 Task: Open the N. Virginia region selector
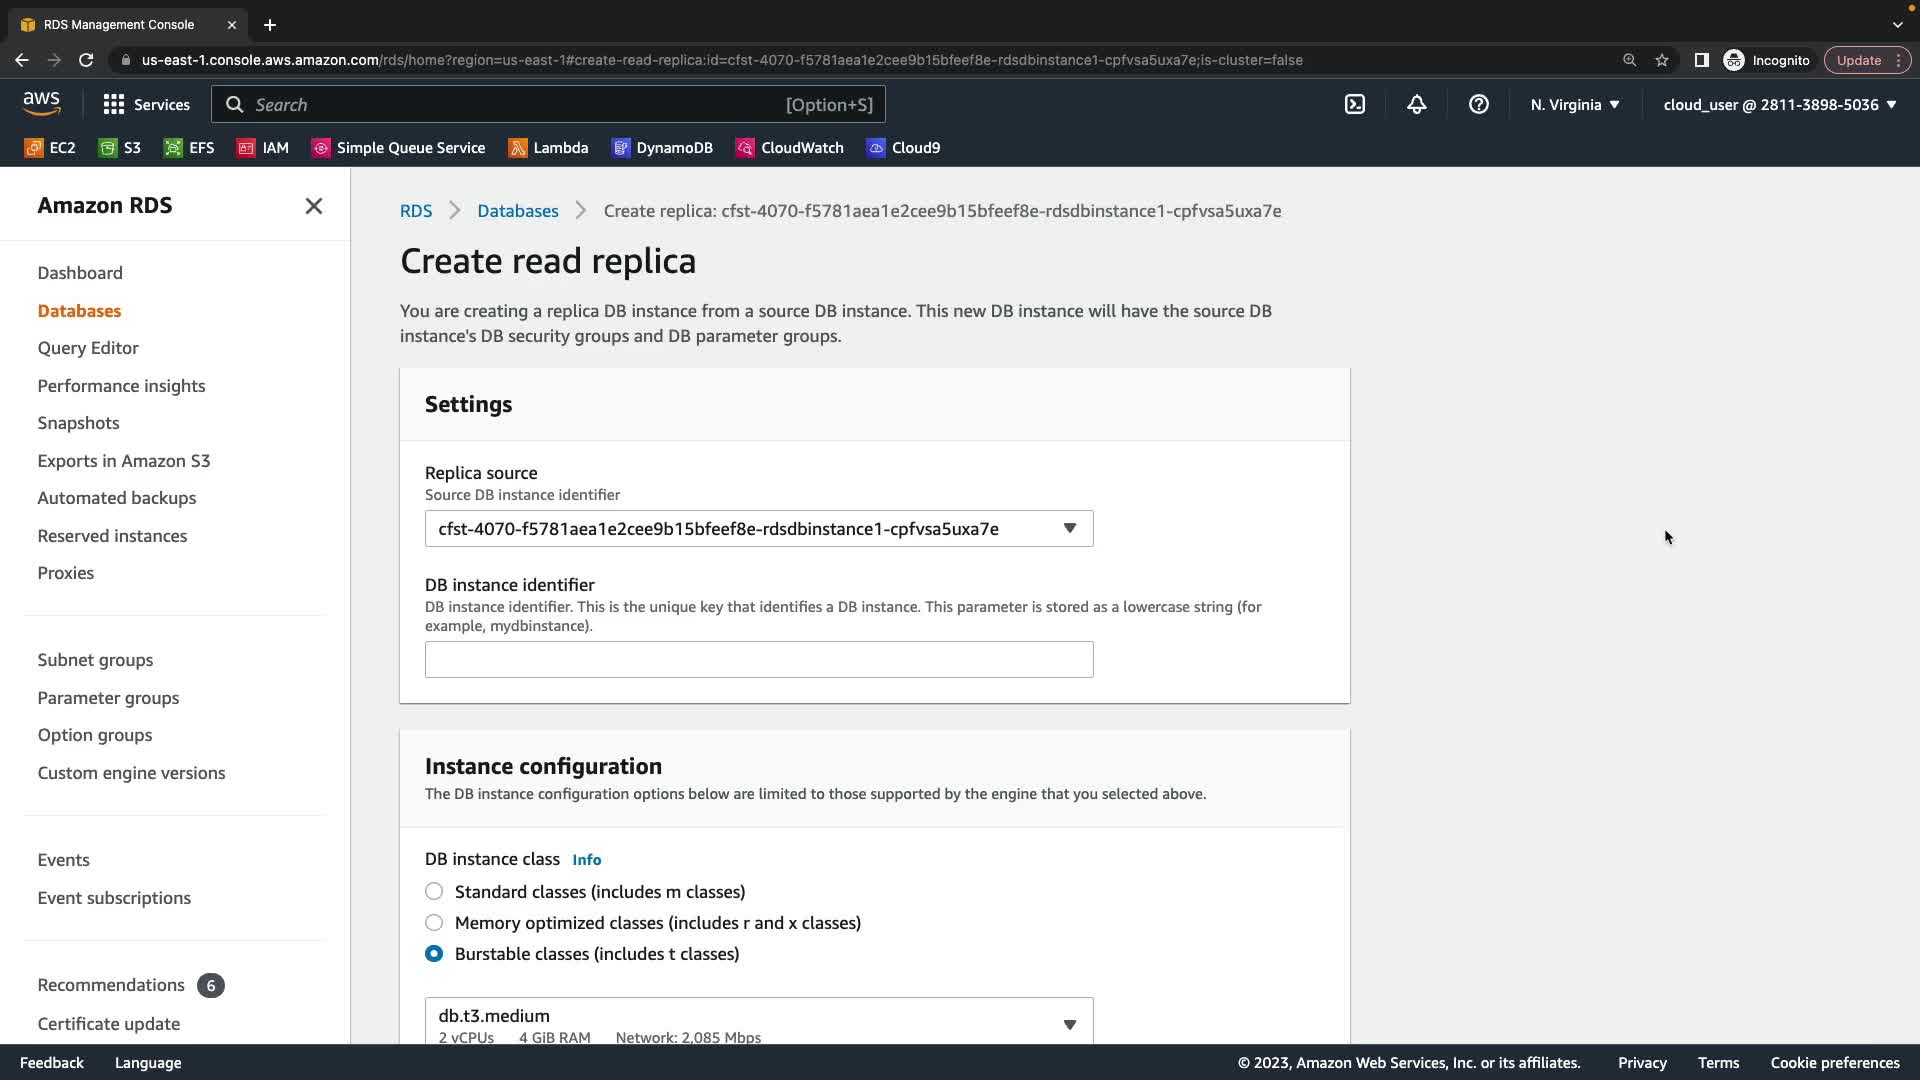coord(1574,104)
